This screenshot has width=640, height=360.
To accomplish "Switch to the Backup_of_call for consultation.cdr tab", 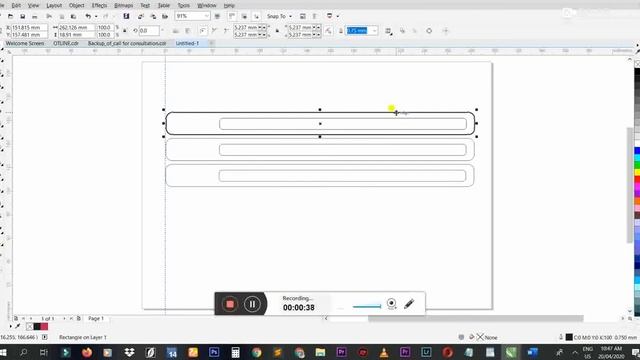I will click(127, 43).
